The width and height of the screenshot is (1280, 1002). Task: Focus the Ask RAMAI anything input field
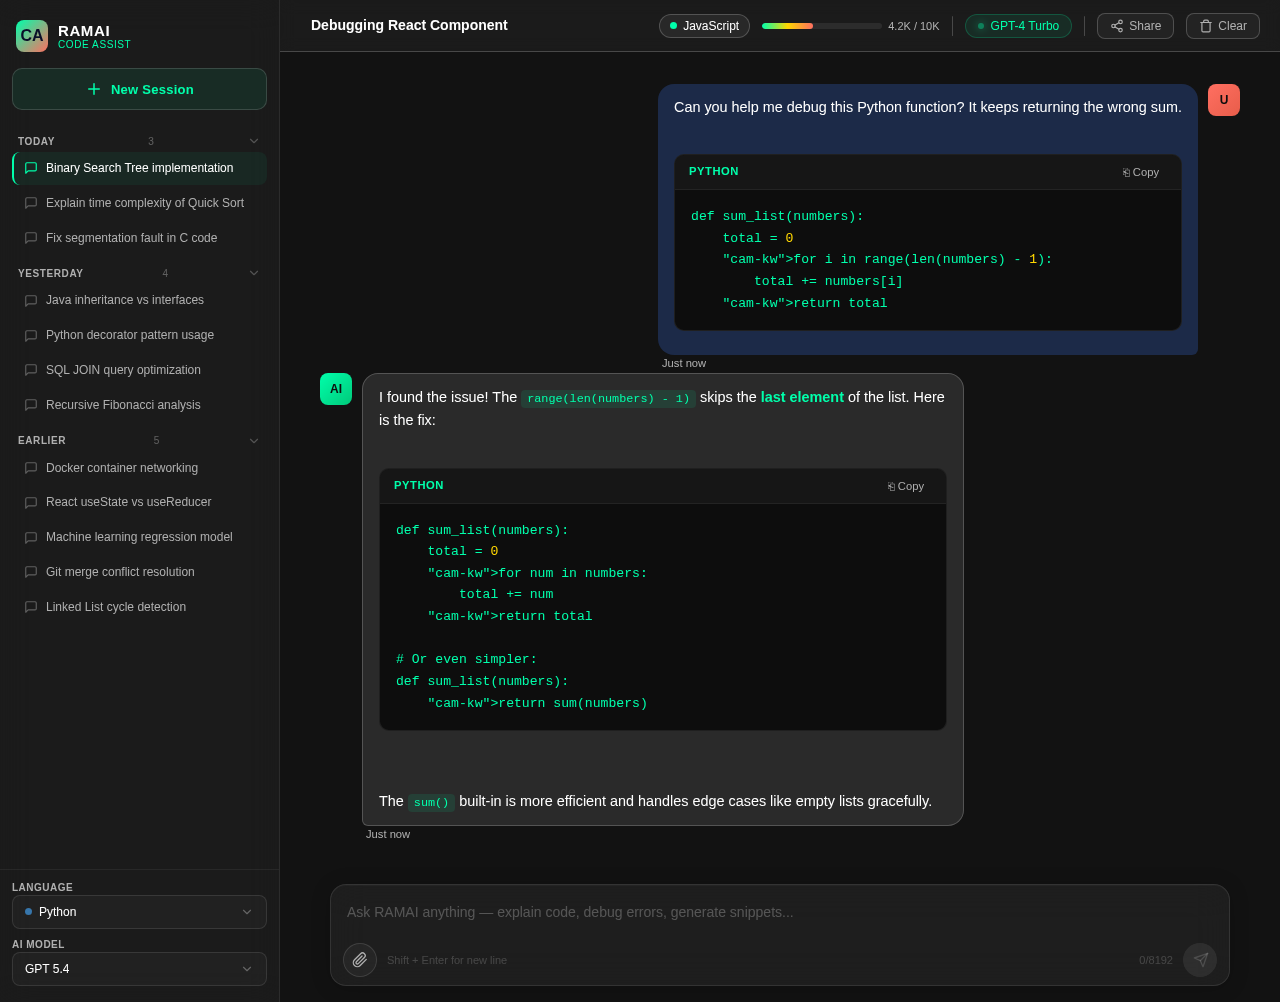[x=780, y=912]
